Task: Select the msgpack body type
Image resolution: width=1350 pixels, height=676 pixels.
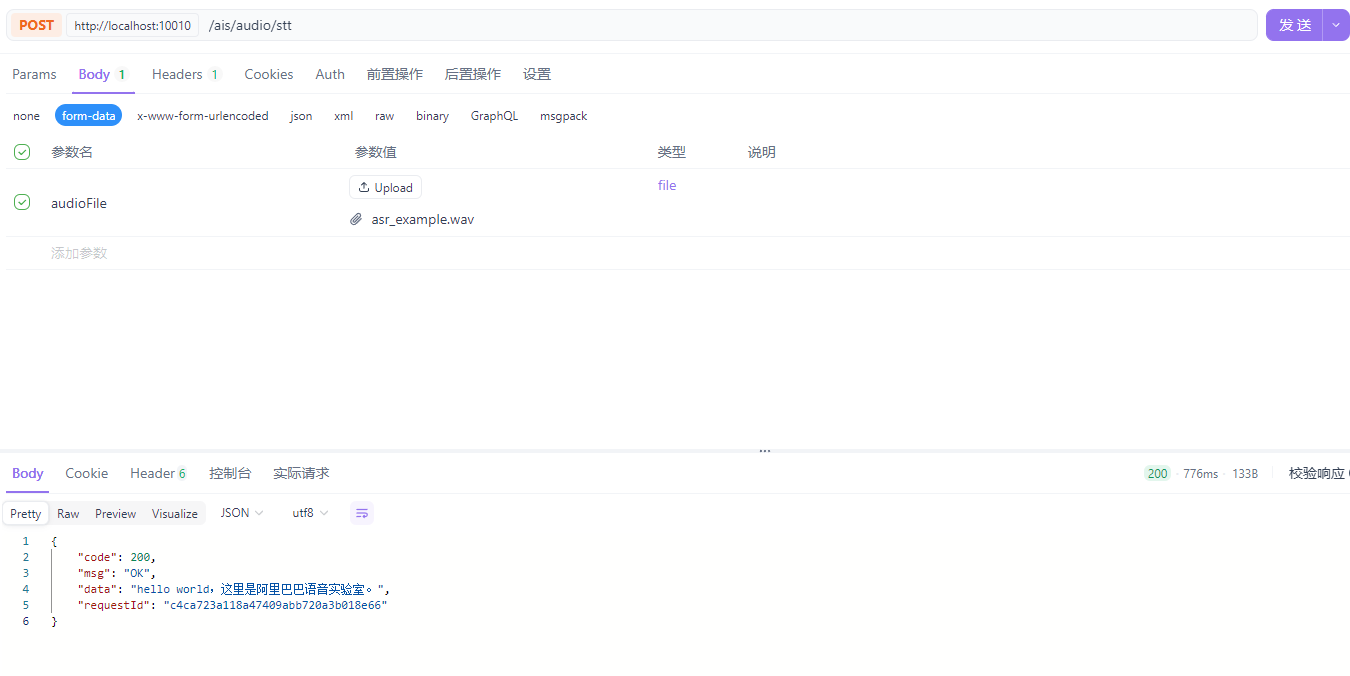Action: pos(564,116)
